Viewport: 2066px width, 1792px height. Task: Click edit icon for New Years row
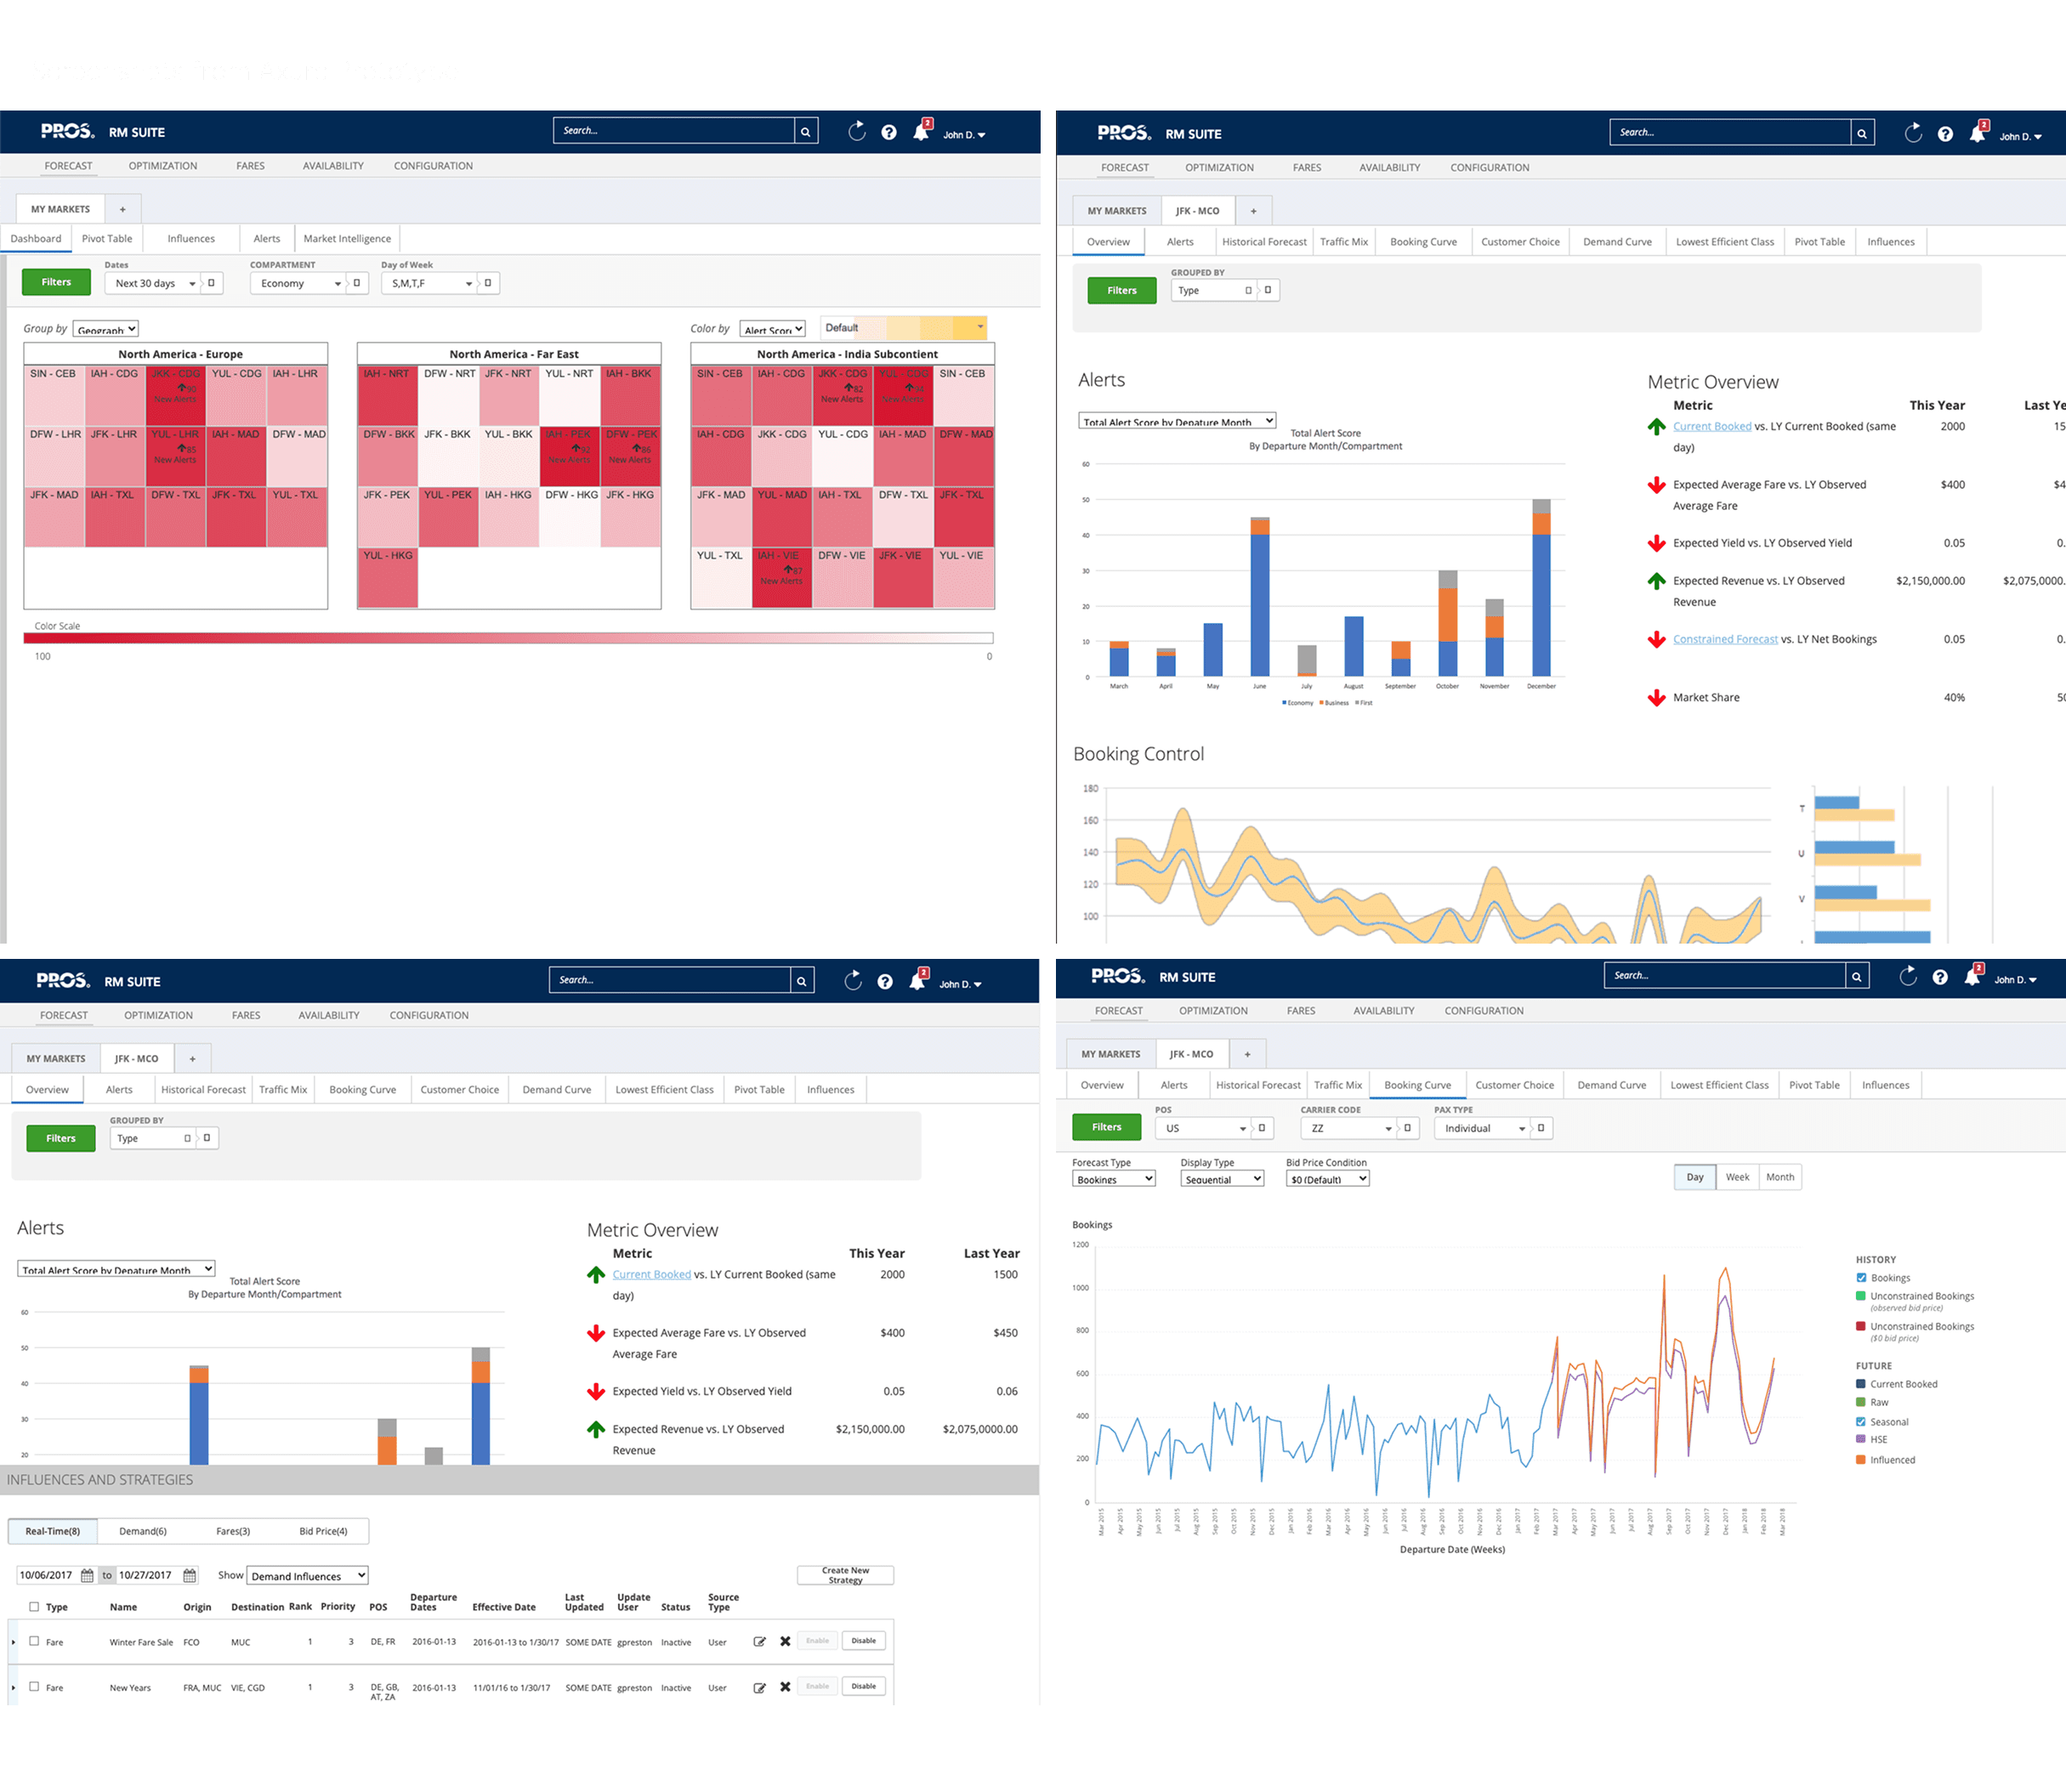[759, 1687]
